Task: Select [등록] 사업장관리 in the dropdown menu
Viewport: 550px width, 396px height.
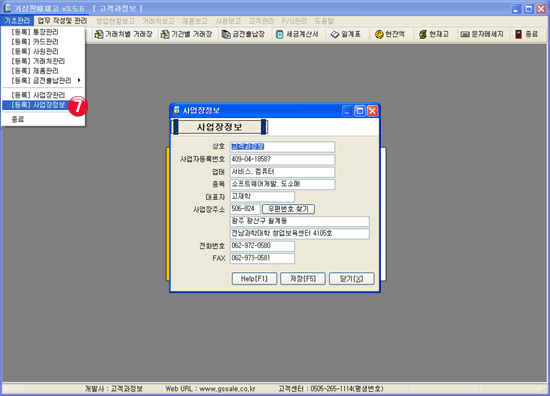Action: 43,95
